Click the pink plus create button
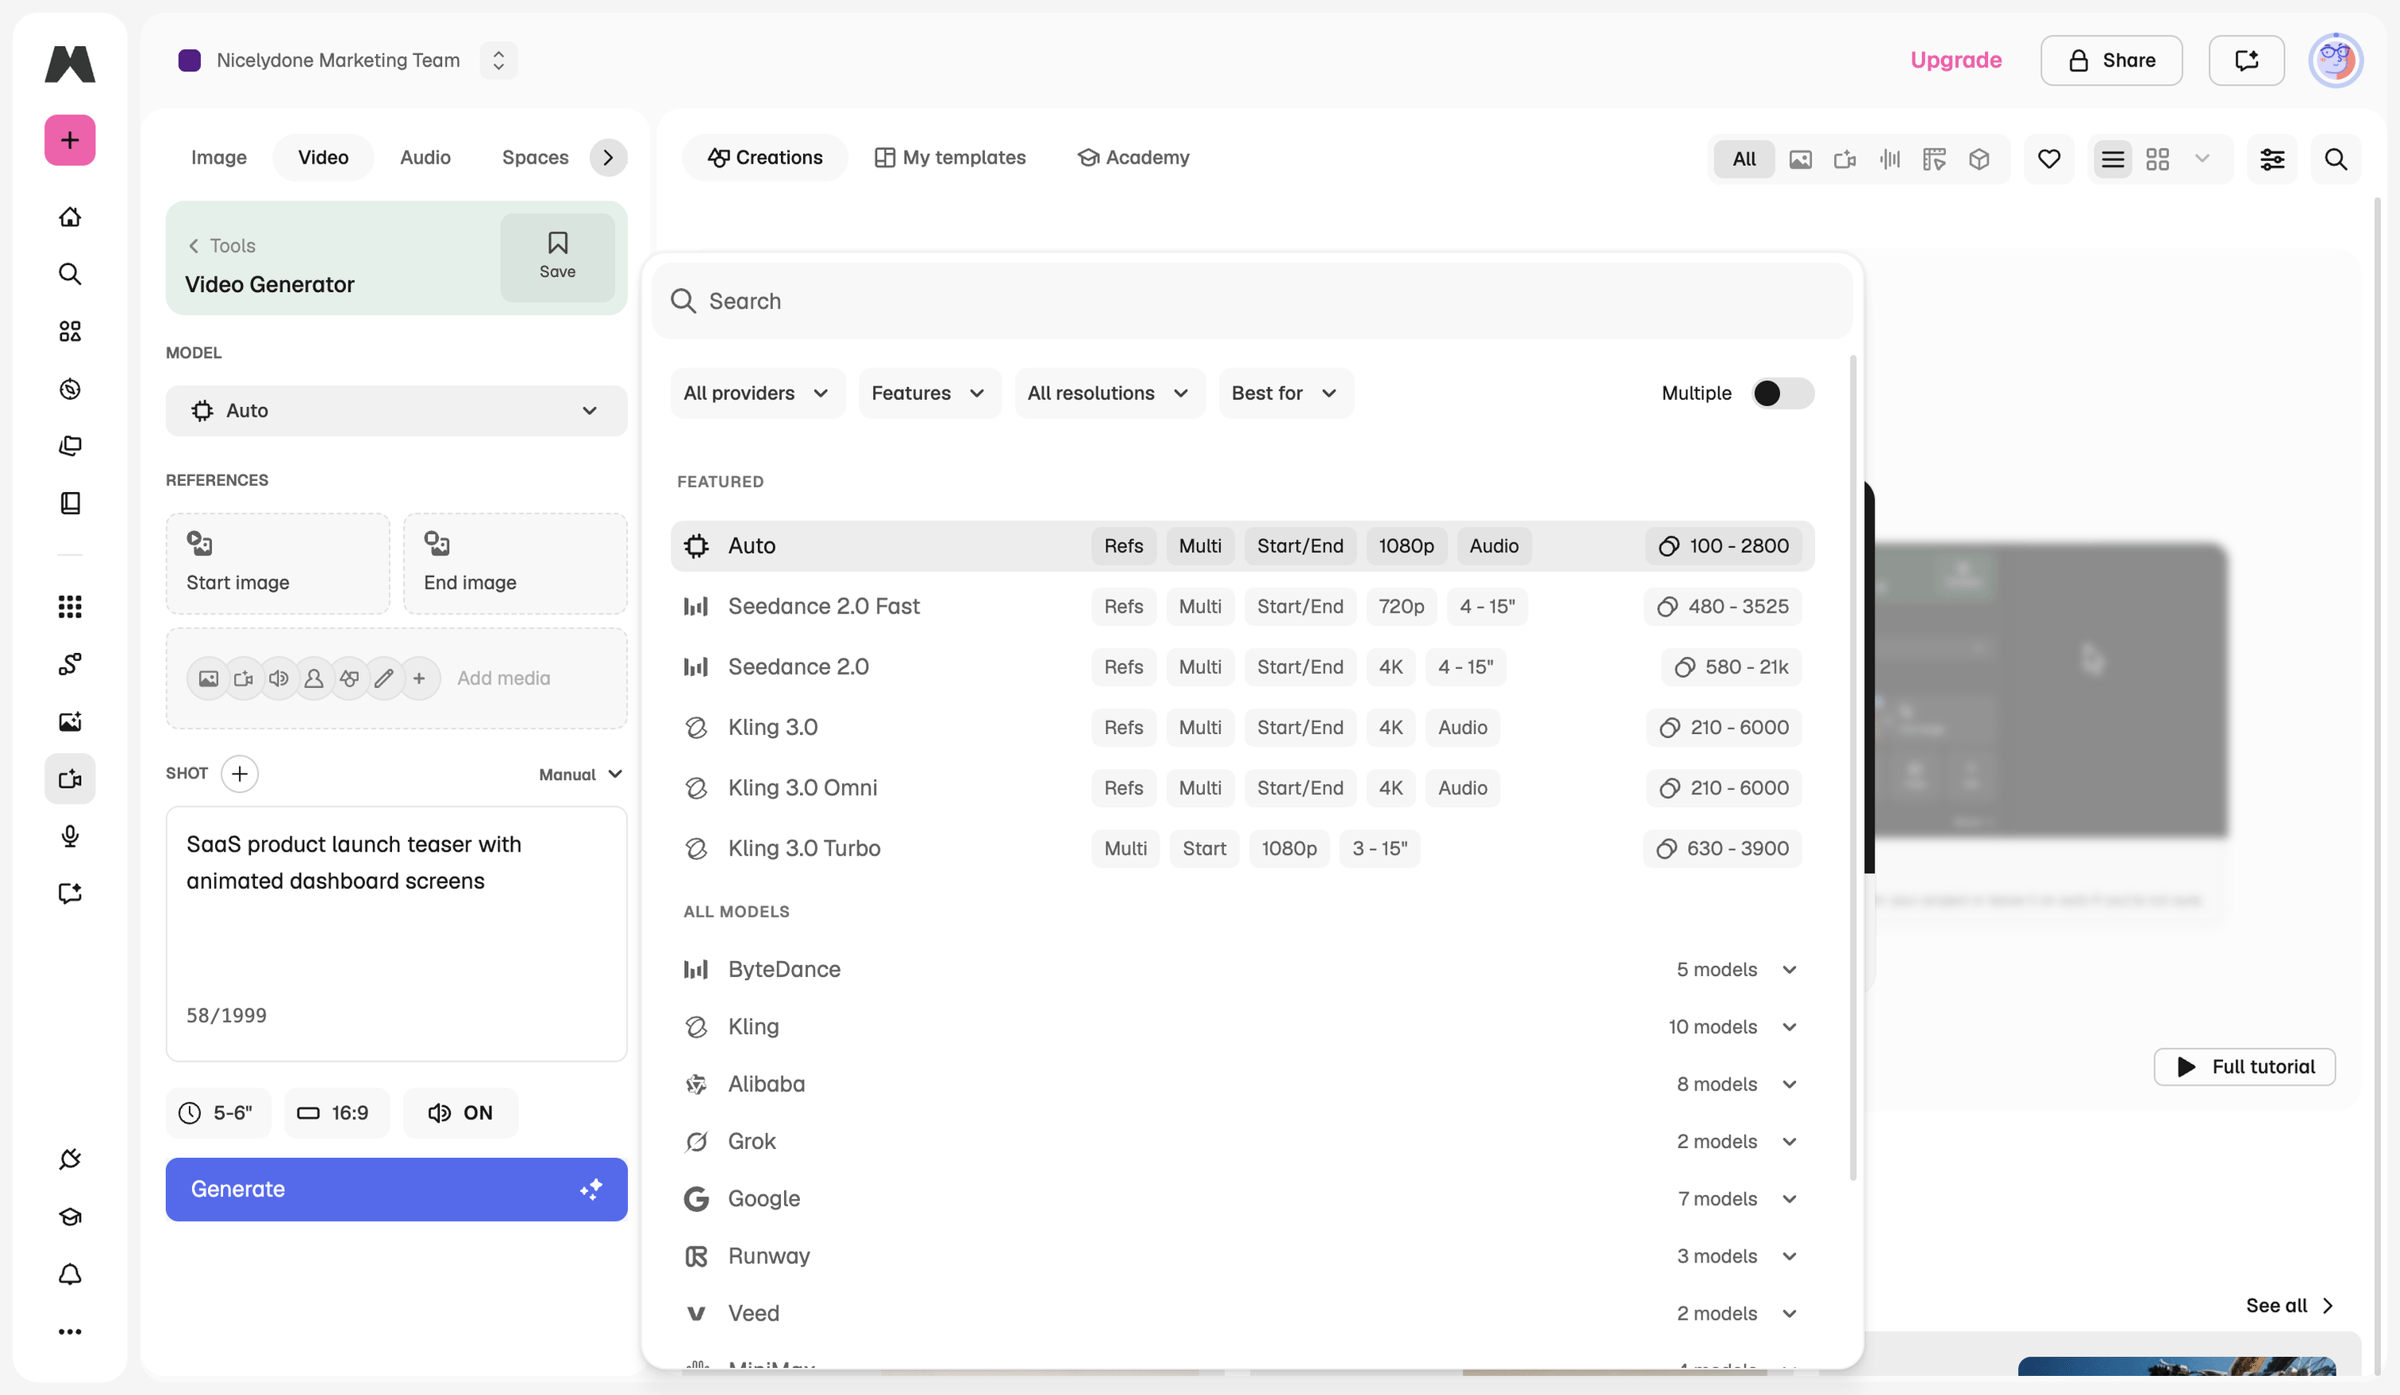2400x1395 pixels. tap(70, 140)
